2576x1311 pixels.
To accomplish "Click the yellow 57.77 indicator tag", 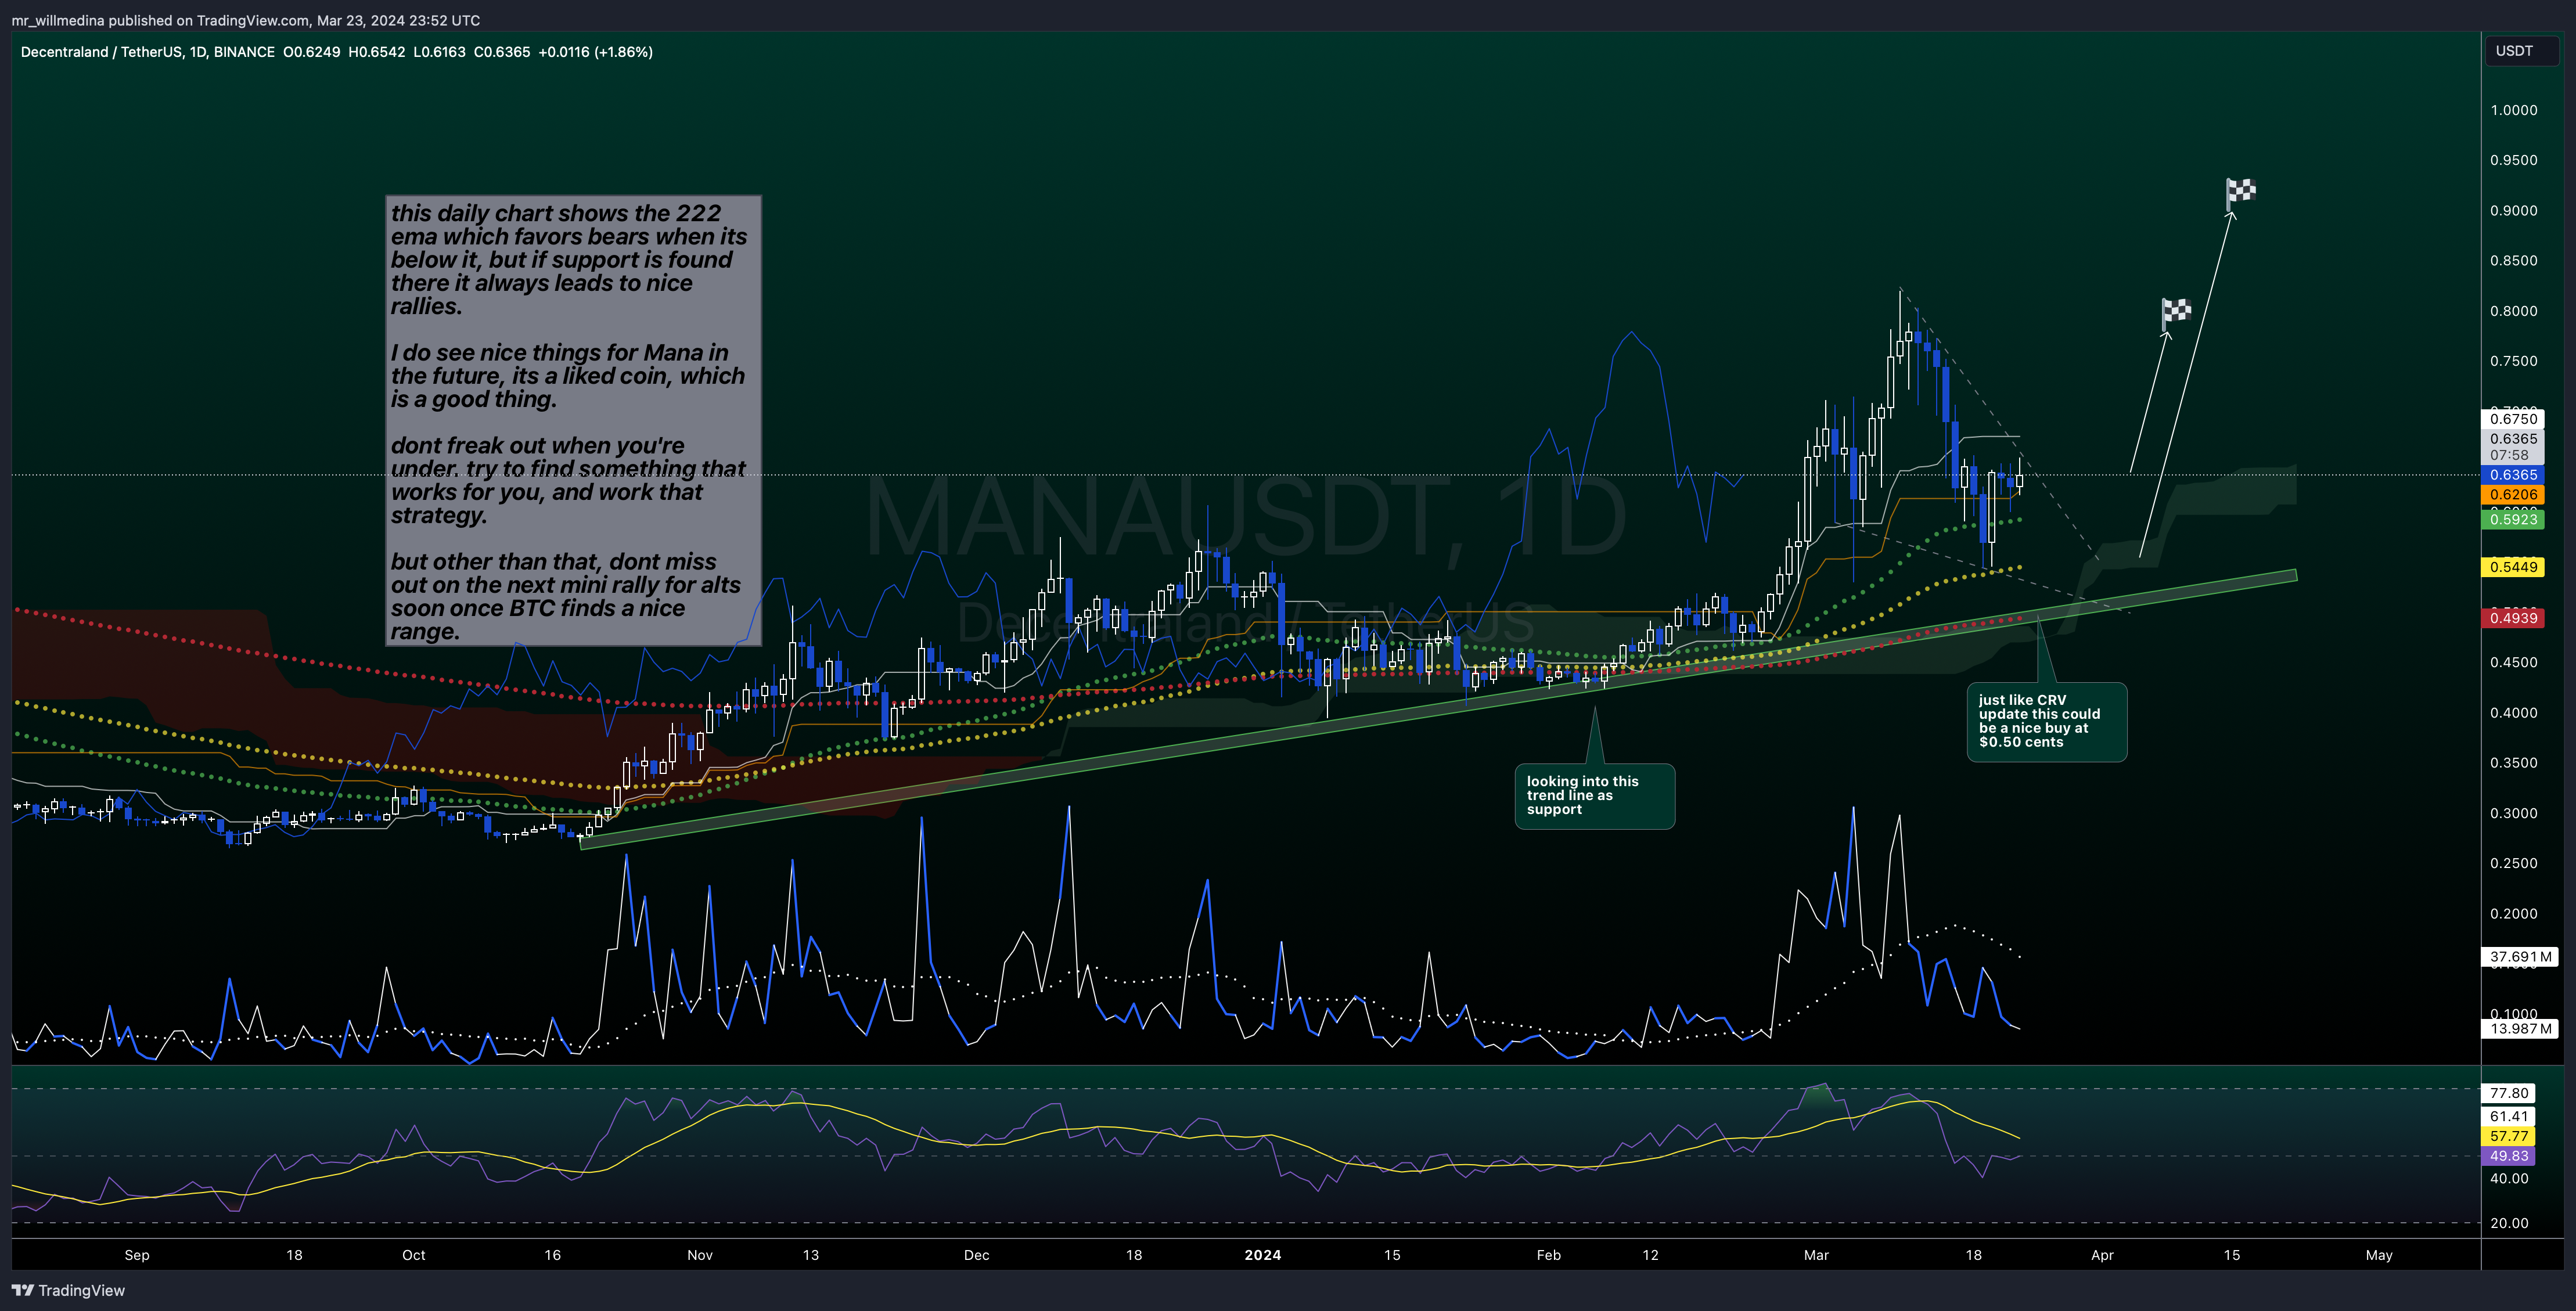I will pyautogui.click(x=2509, y=1137).
